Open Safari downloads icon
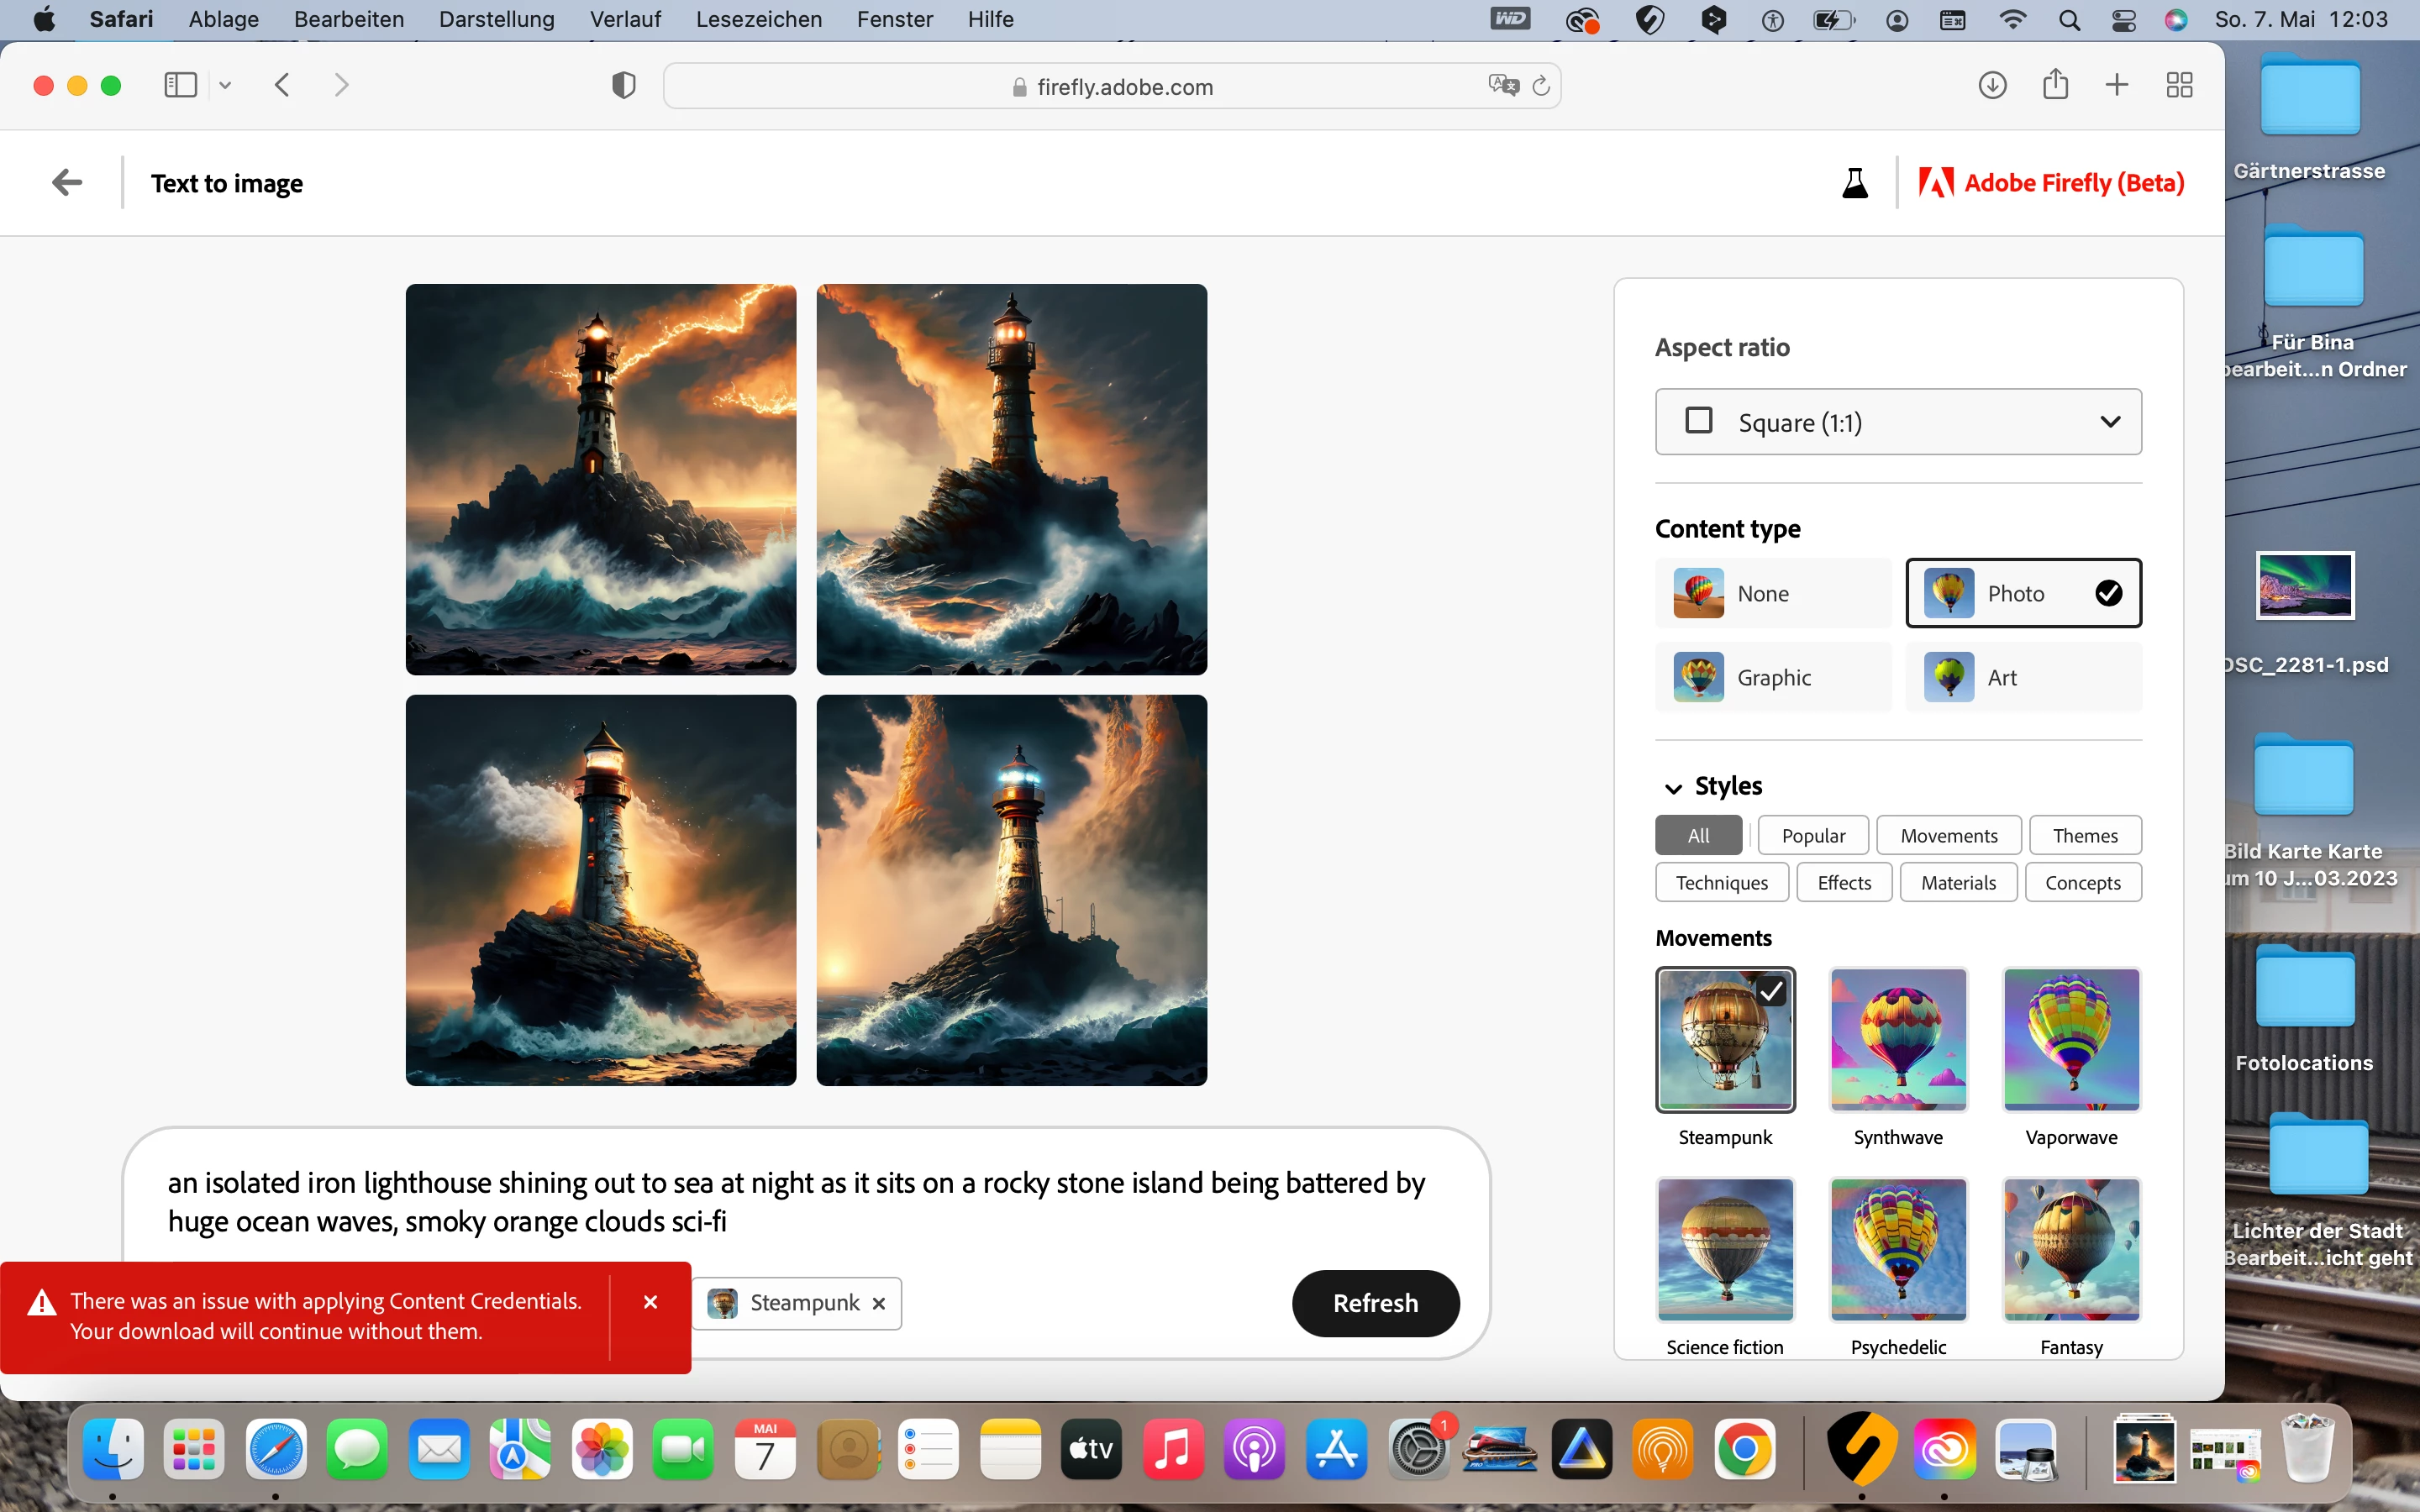Image resolution: width=2420 pixels, height=1512 pixels. point(1992,86)
